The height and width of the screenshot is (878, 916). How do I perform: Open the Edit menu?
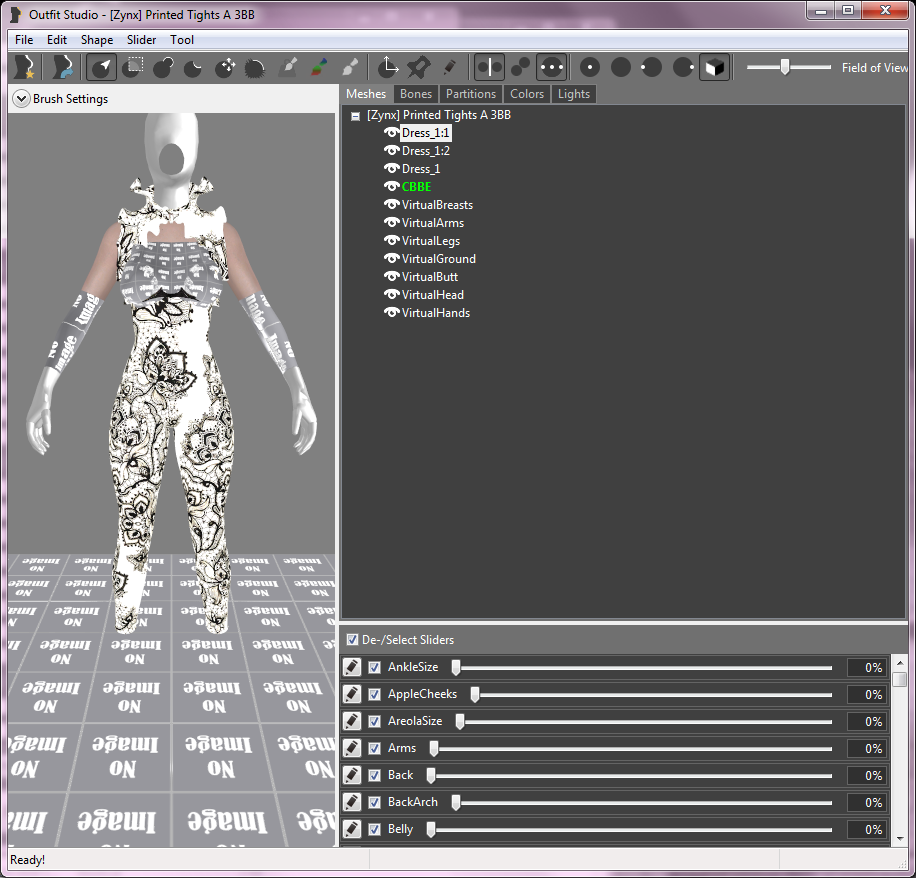(57, 40)
